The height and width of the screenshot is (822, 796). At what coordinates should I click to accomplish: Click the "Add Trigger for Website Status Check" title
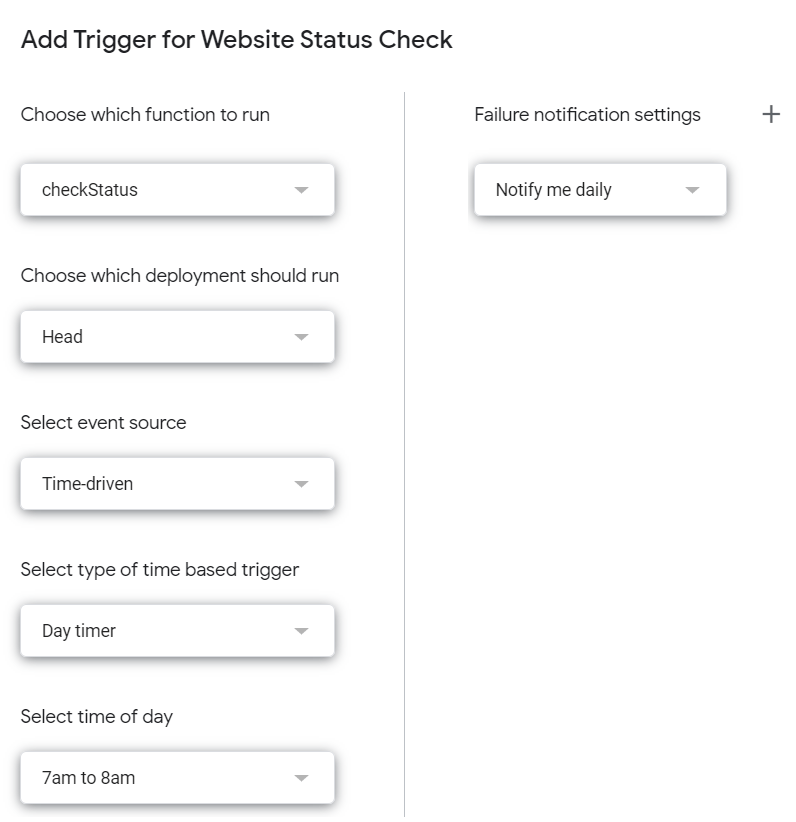(x=237, y=40)
